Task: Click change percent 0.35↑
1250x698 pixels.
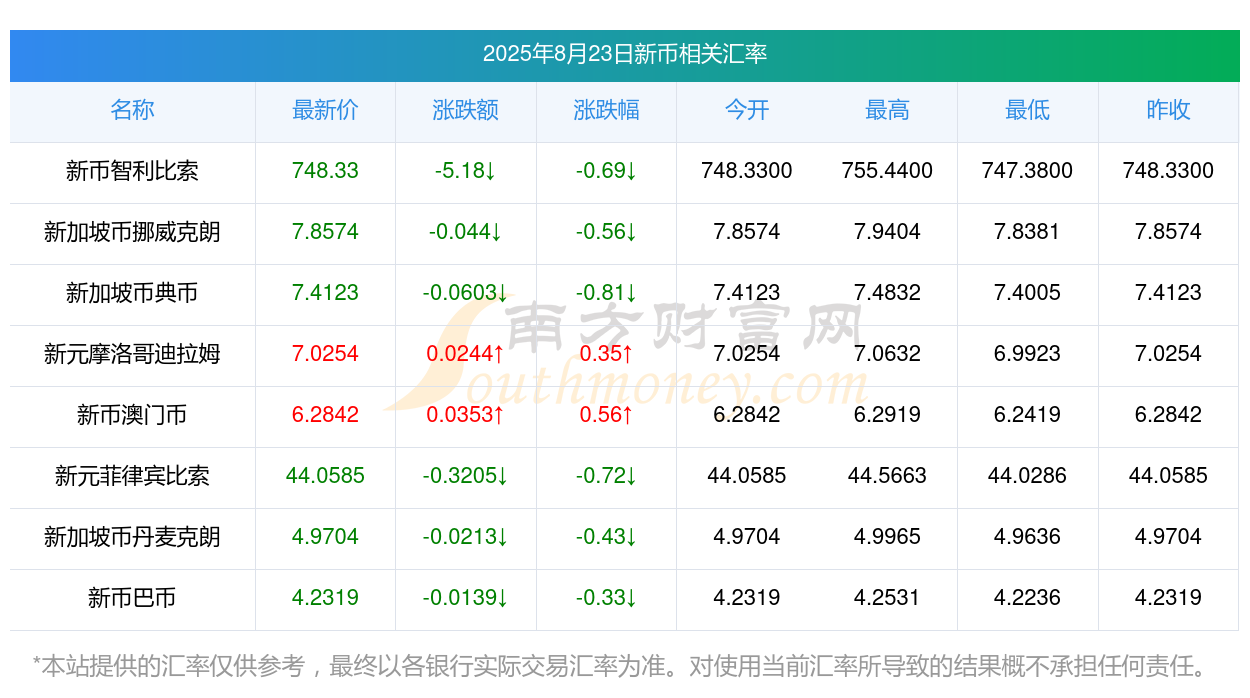Action: tap(606, 354)
